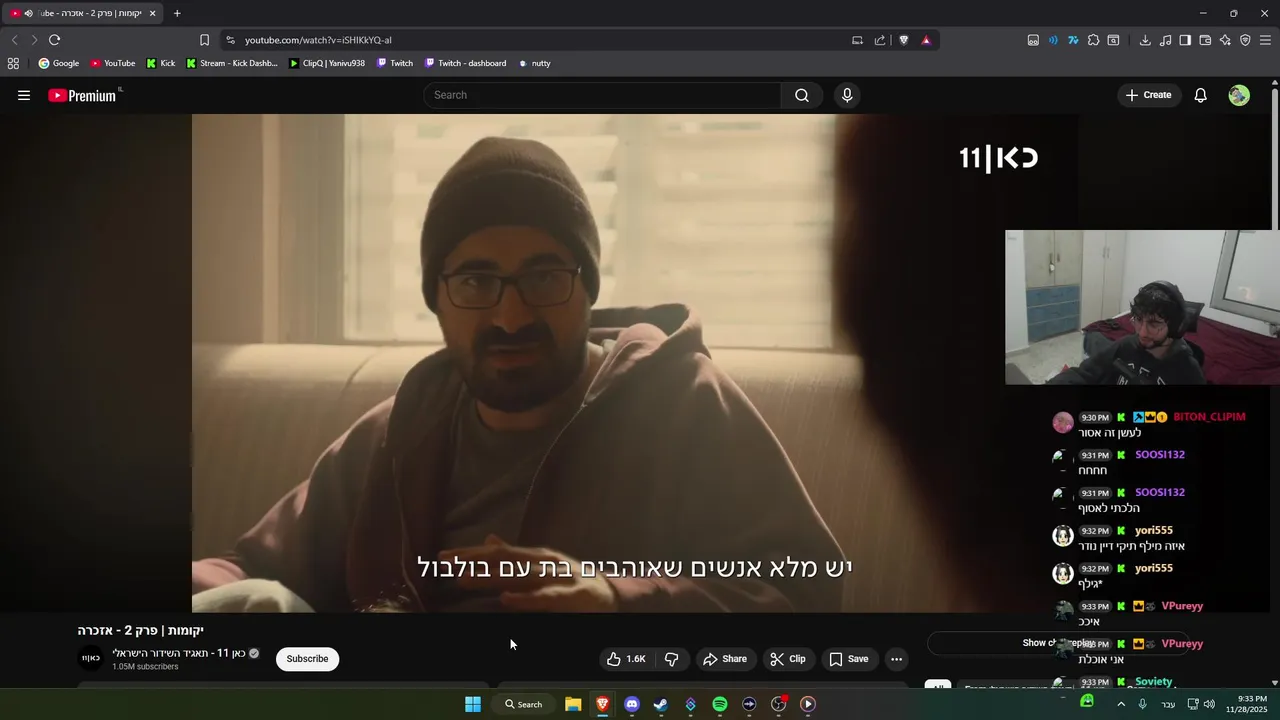Switch the עבר input language indicator
This screenshot has width=1280, height=720.
(1168, 704)
